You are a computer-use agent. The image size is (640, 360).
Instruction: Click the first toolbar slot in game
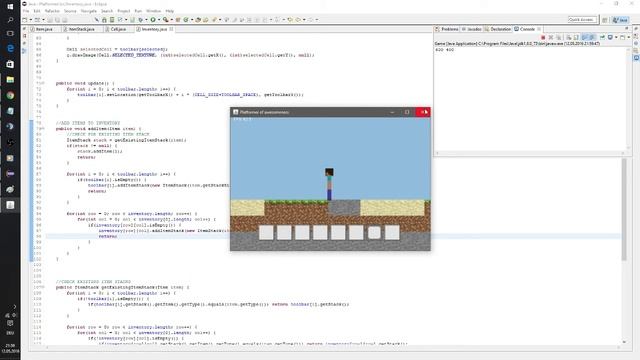tap(266, 233)
